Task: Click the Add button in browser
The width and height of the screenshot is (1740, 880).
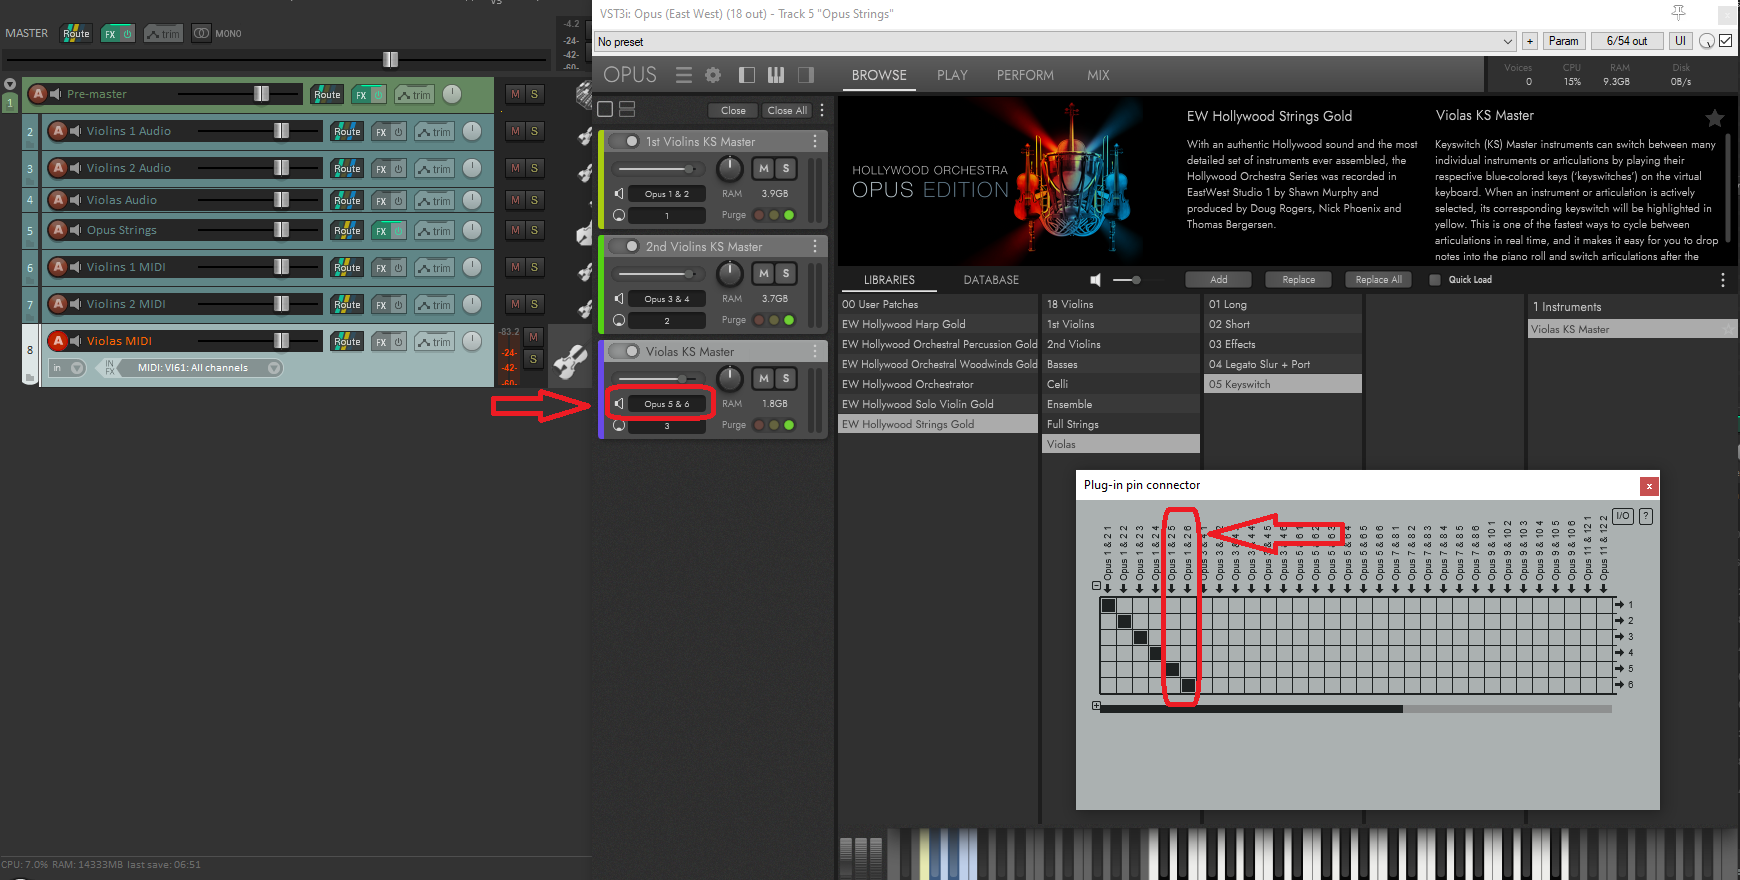Action: 1218,280
